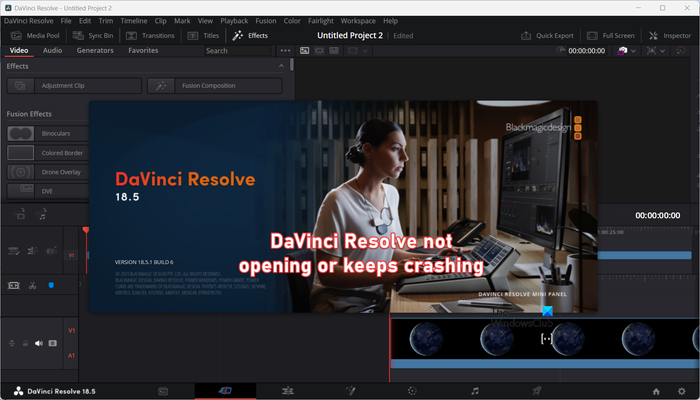Screen dimensions: 700x400
Task: Click the camera icon in viewer header
Action: [622, 51]
